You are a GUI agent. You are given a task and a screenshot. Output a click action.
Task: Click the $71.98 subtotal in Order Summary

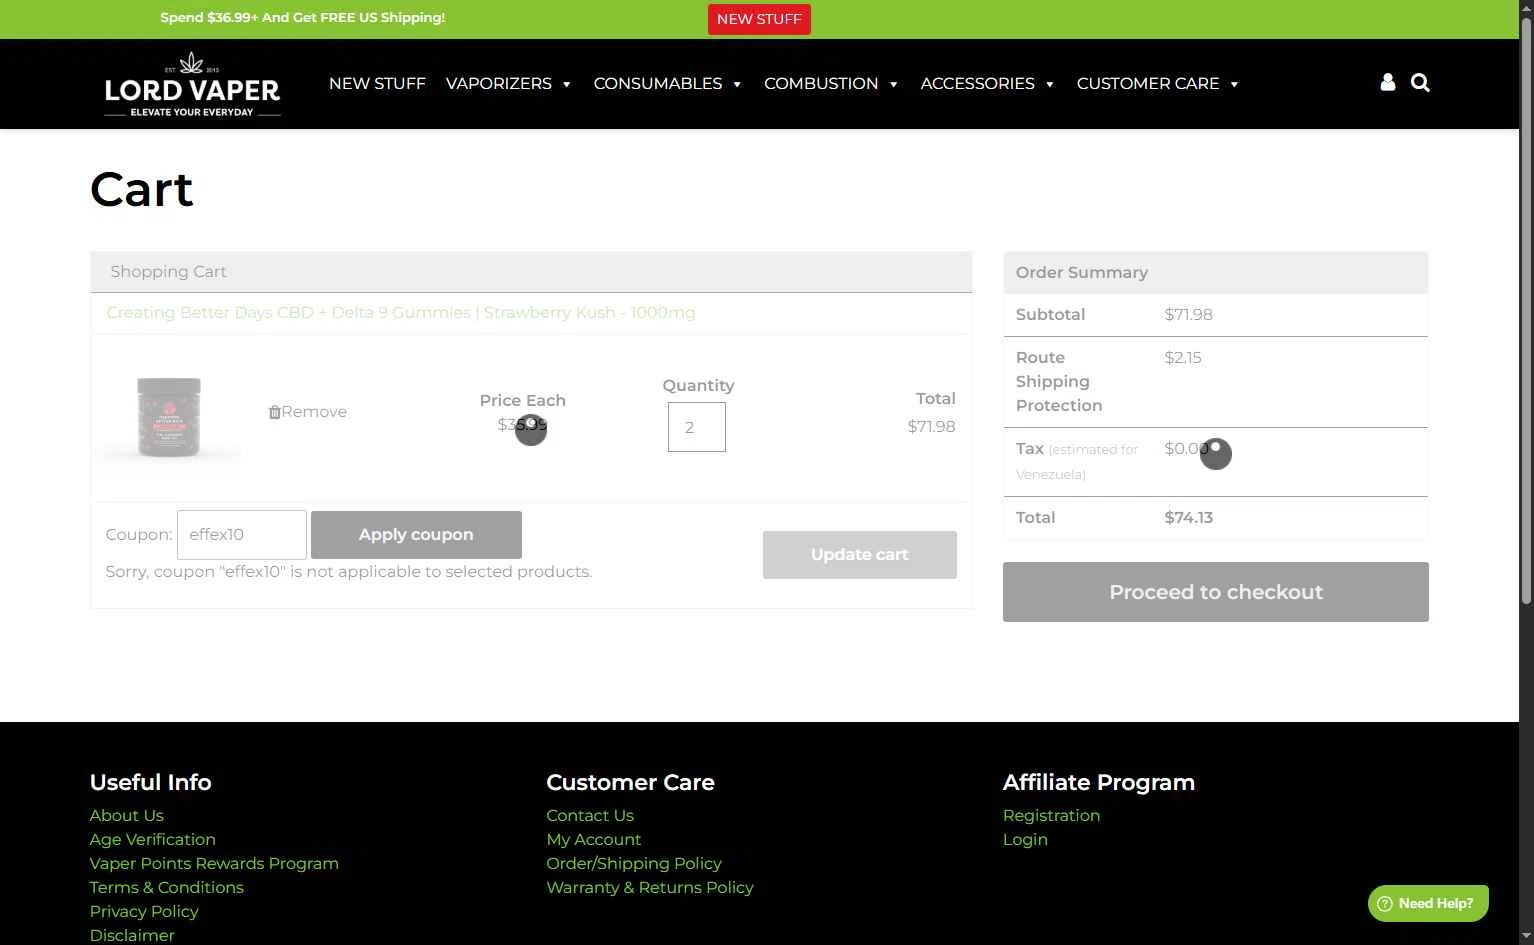point(1189,315)
